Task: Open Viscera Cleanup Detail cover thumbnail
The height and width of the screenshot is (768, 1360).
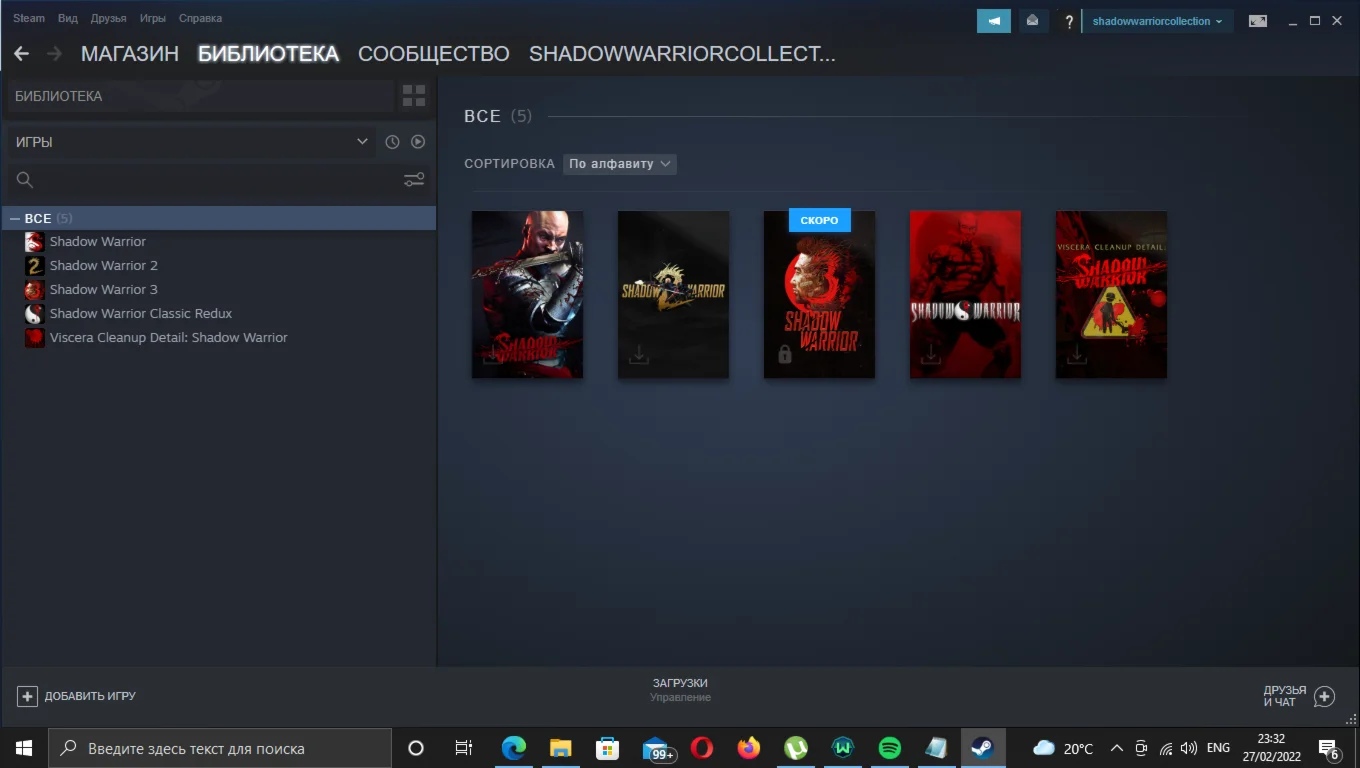Action: 1111,294
